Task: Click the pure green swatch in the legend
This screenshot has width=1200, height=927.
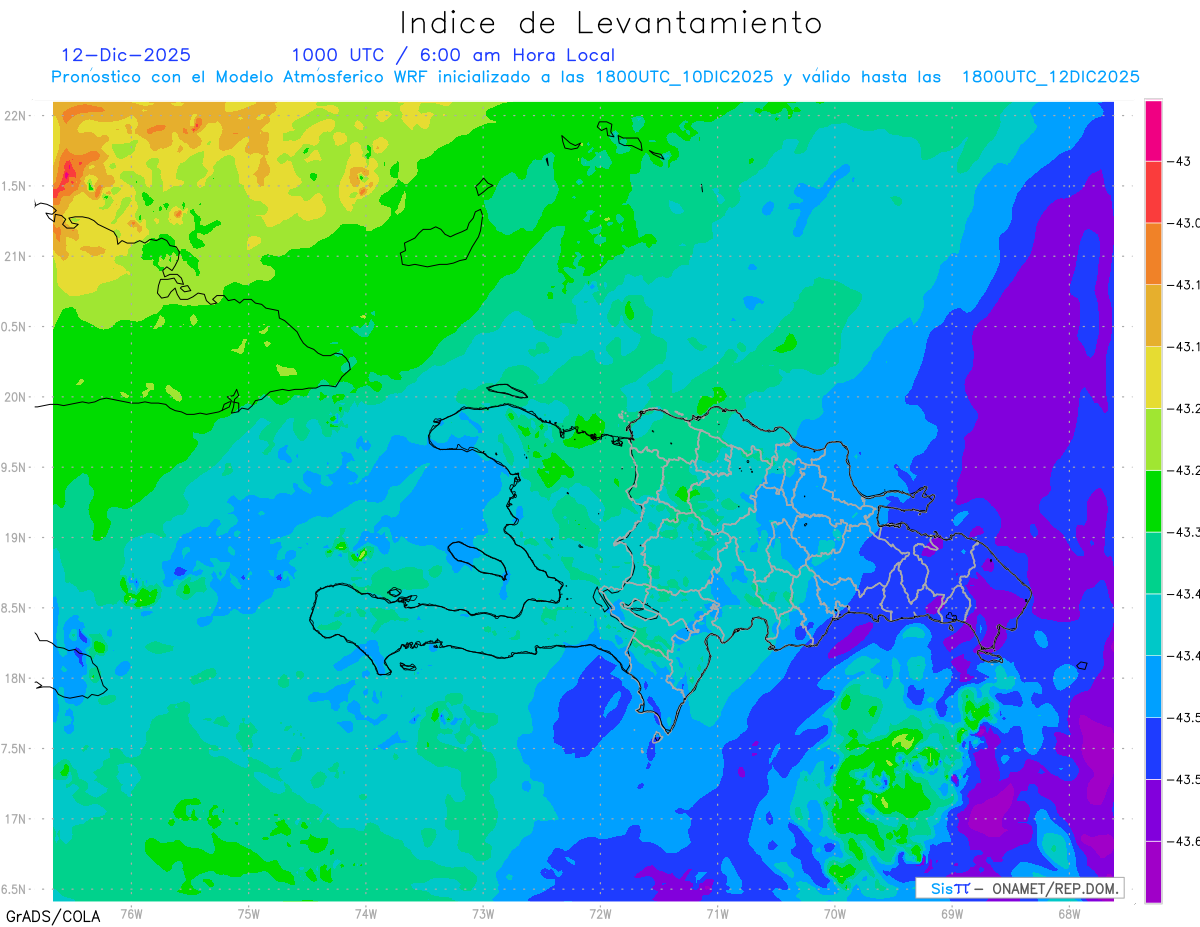Action: point(1153,501)
